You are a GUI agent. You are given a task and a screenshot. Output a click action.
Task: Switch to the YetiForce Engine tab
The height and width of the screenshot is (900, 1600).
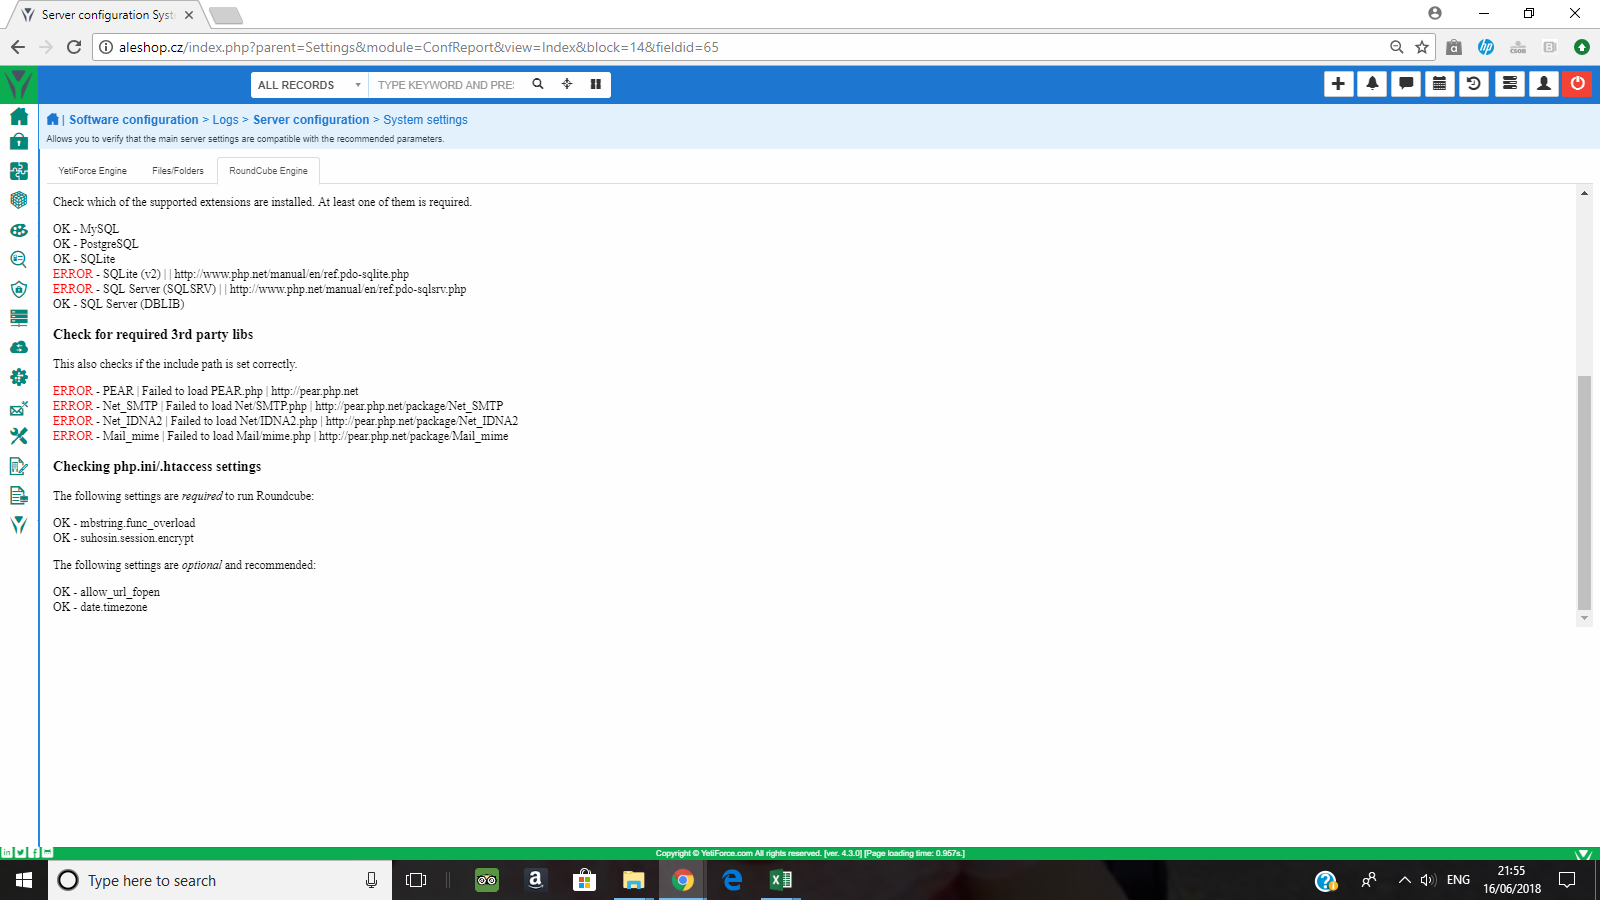point(92,170)
